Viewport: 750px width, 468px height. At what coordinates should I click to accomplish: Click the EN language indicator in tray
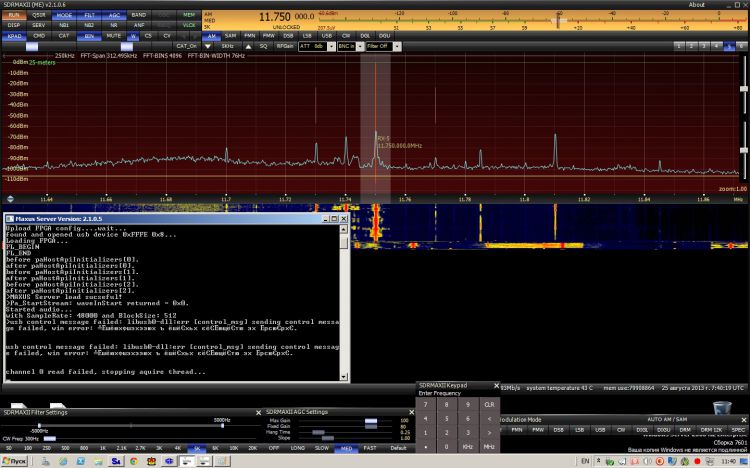pos(585,461)
